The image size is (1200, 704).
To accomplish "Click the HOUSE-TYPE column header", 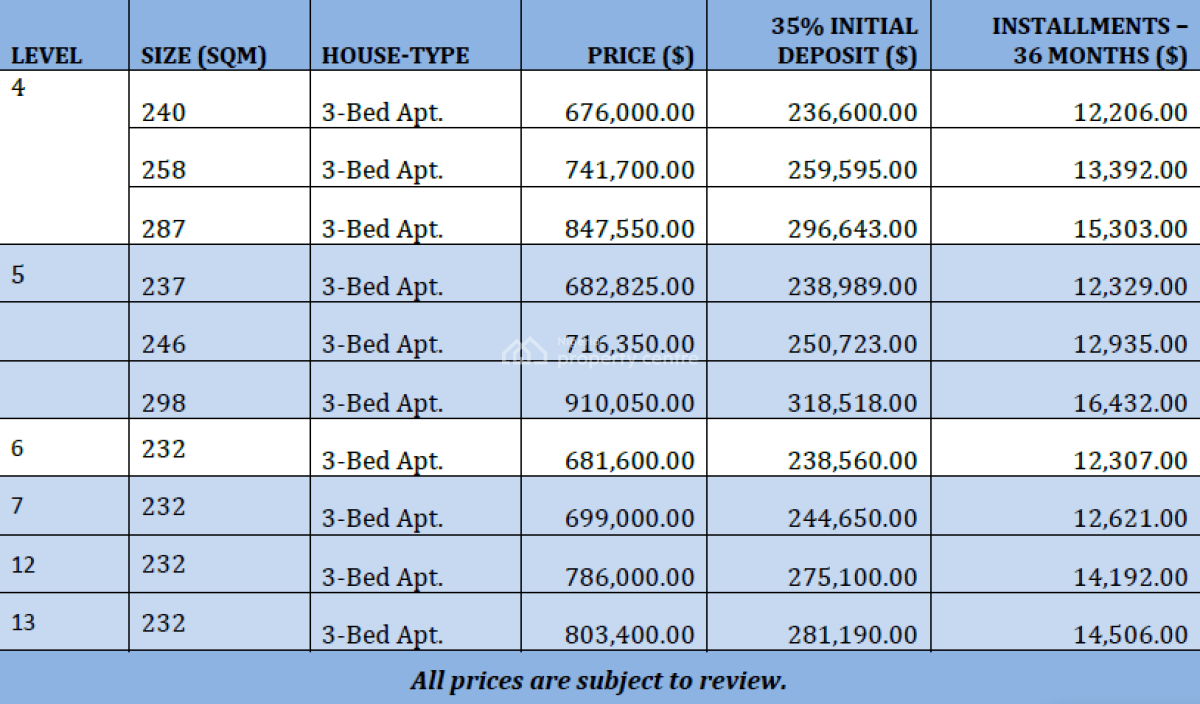I will (395, 56).
